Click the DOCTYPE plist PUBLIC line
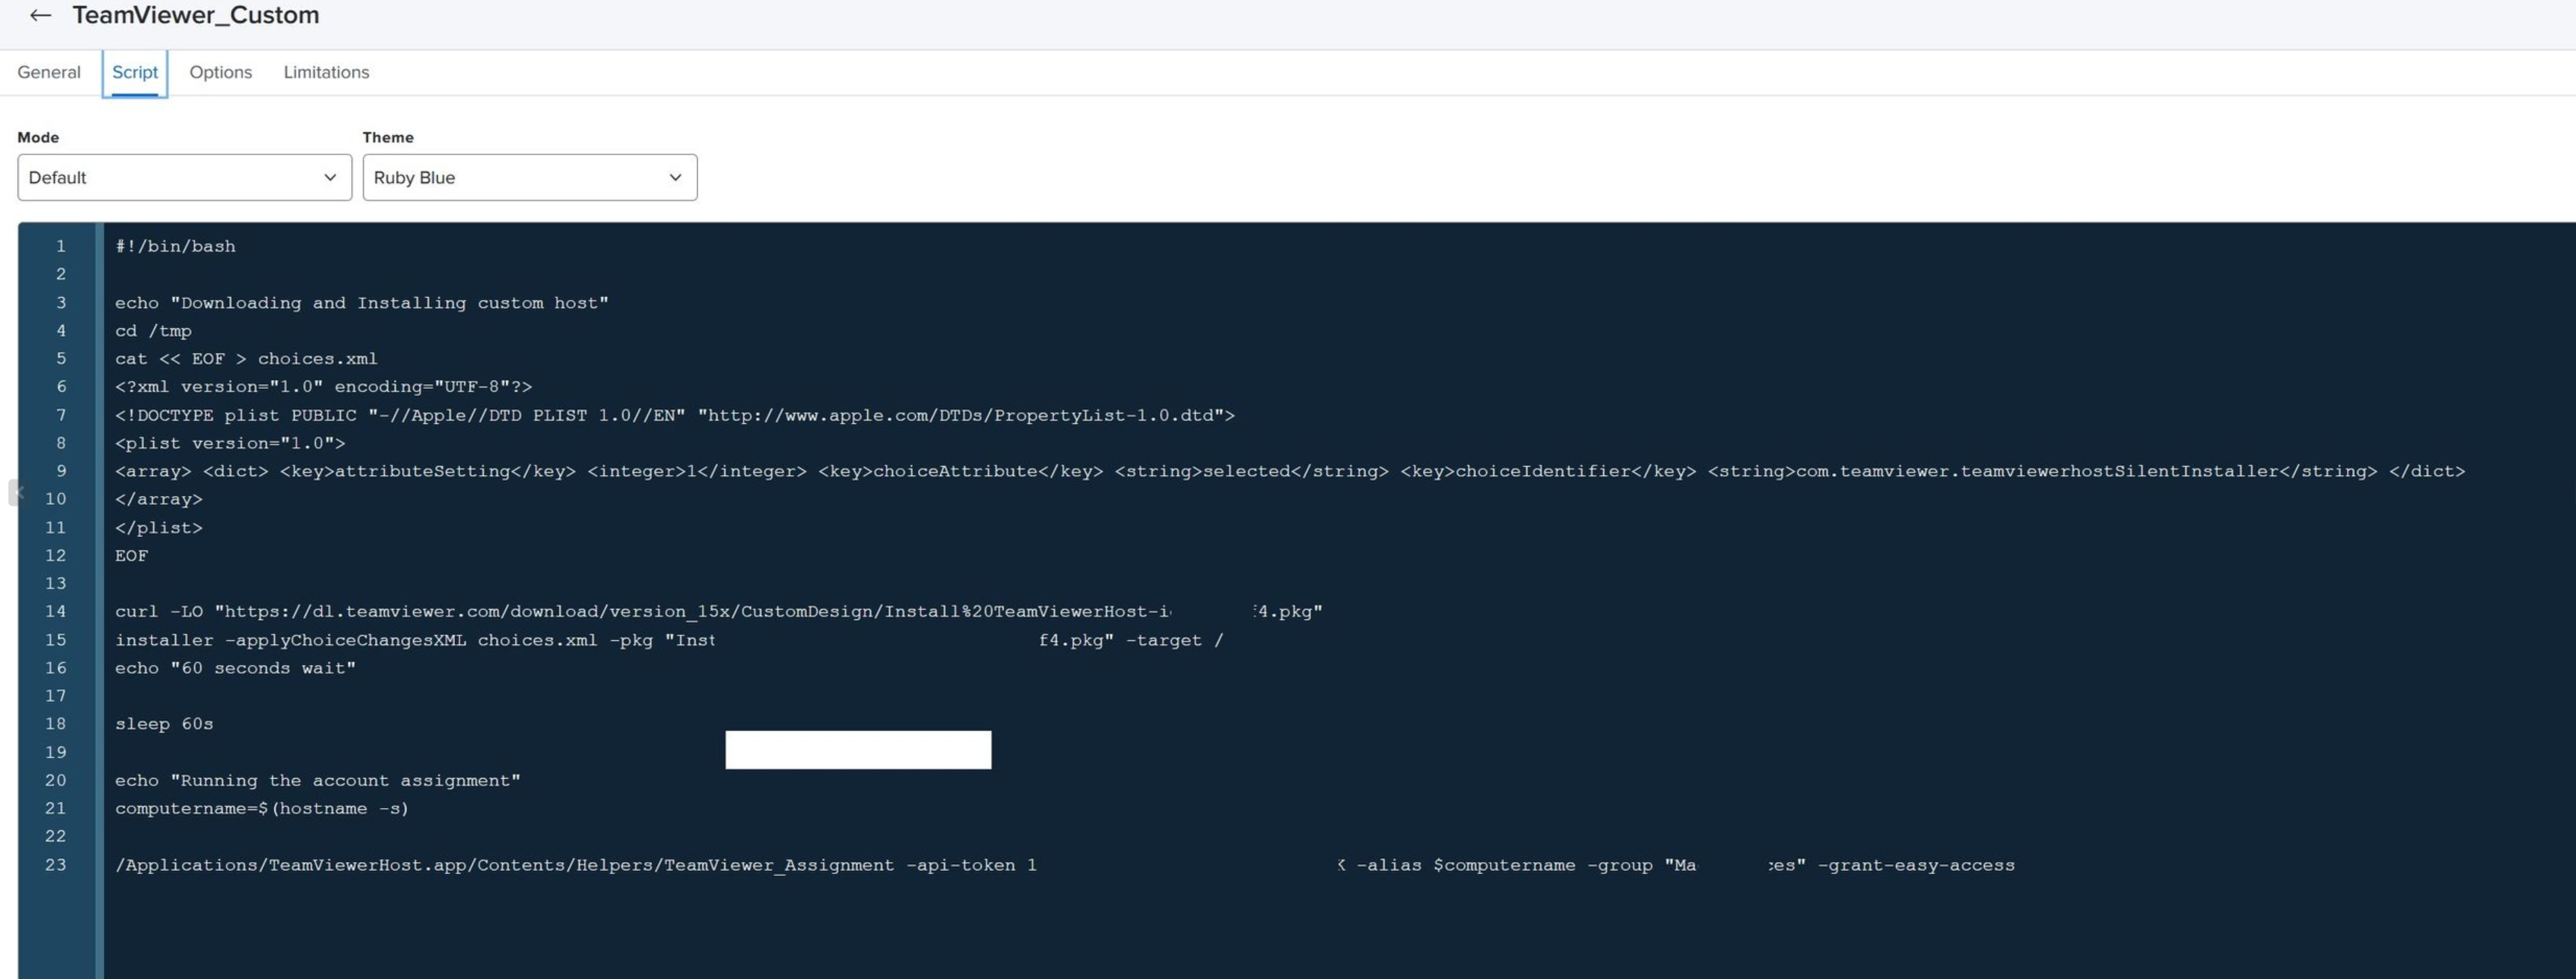Image resolution: width=2576 pixels, height=979 pixels. 675,415
